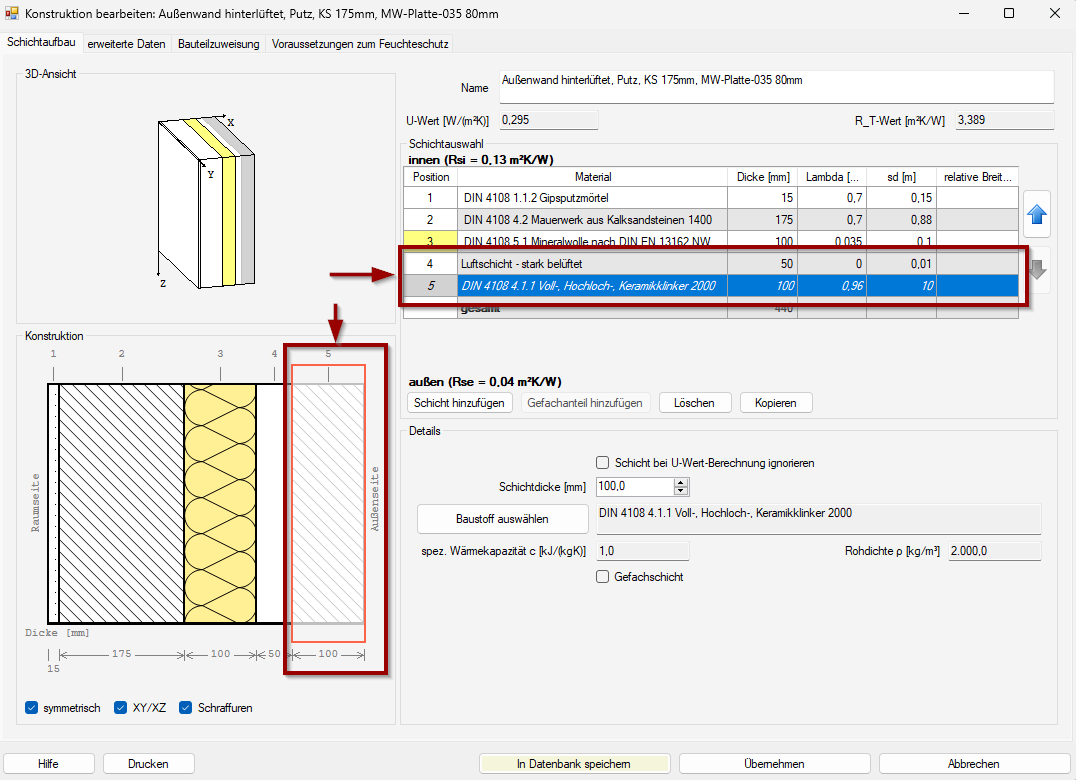Click the 3D wall preview image

pos(207,198)
